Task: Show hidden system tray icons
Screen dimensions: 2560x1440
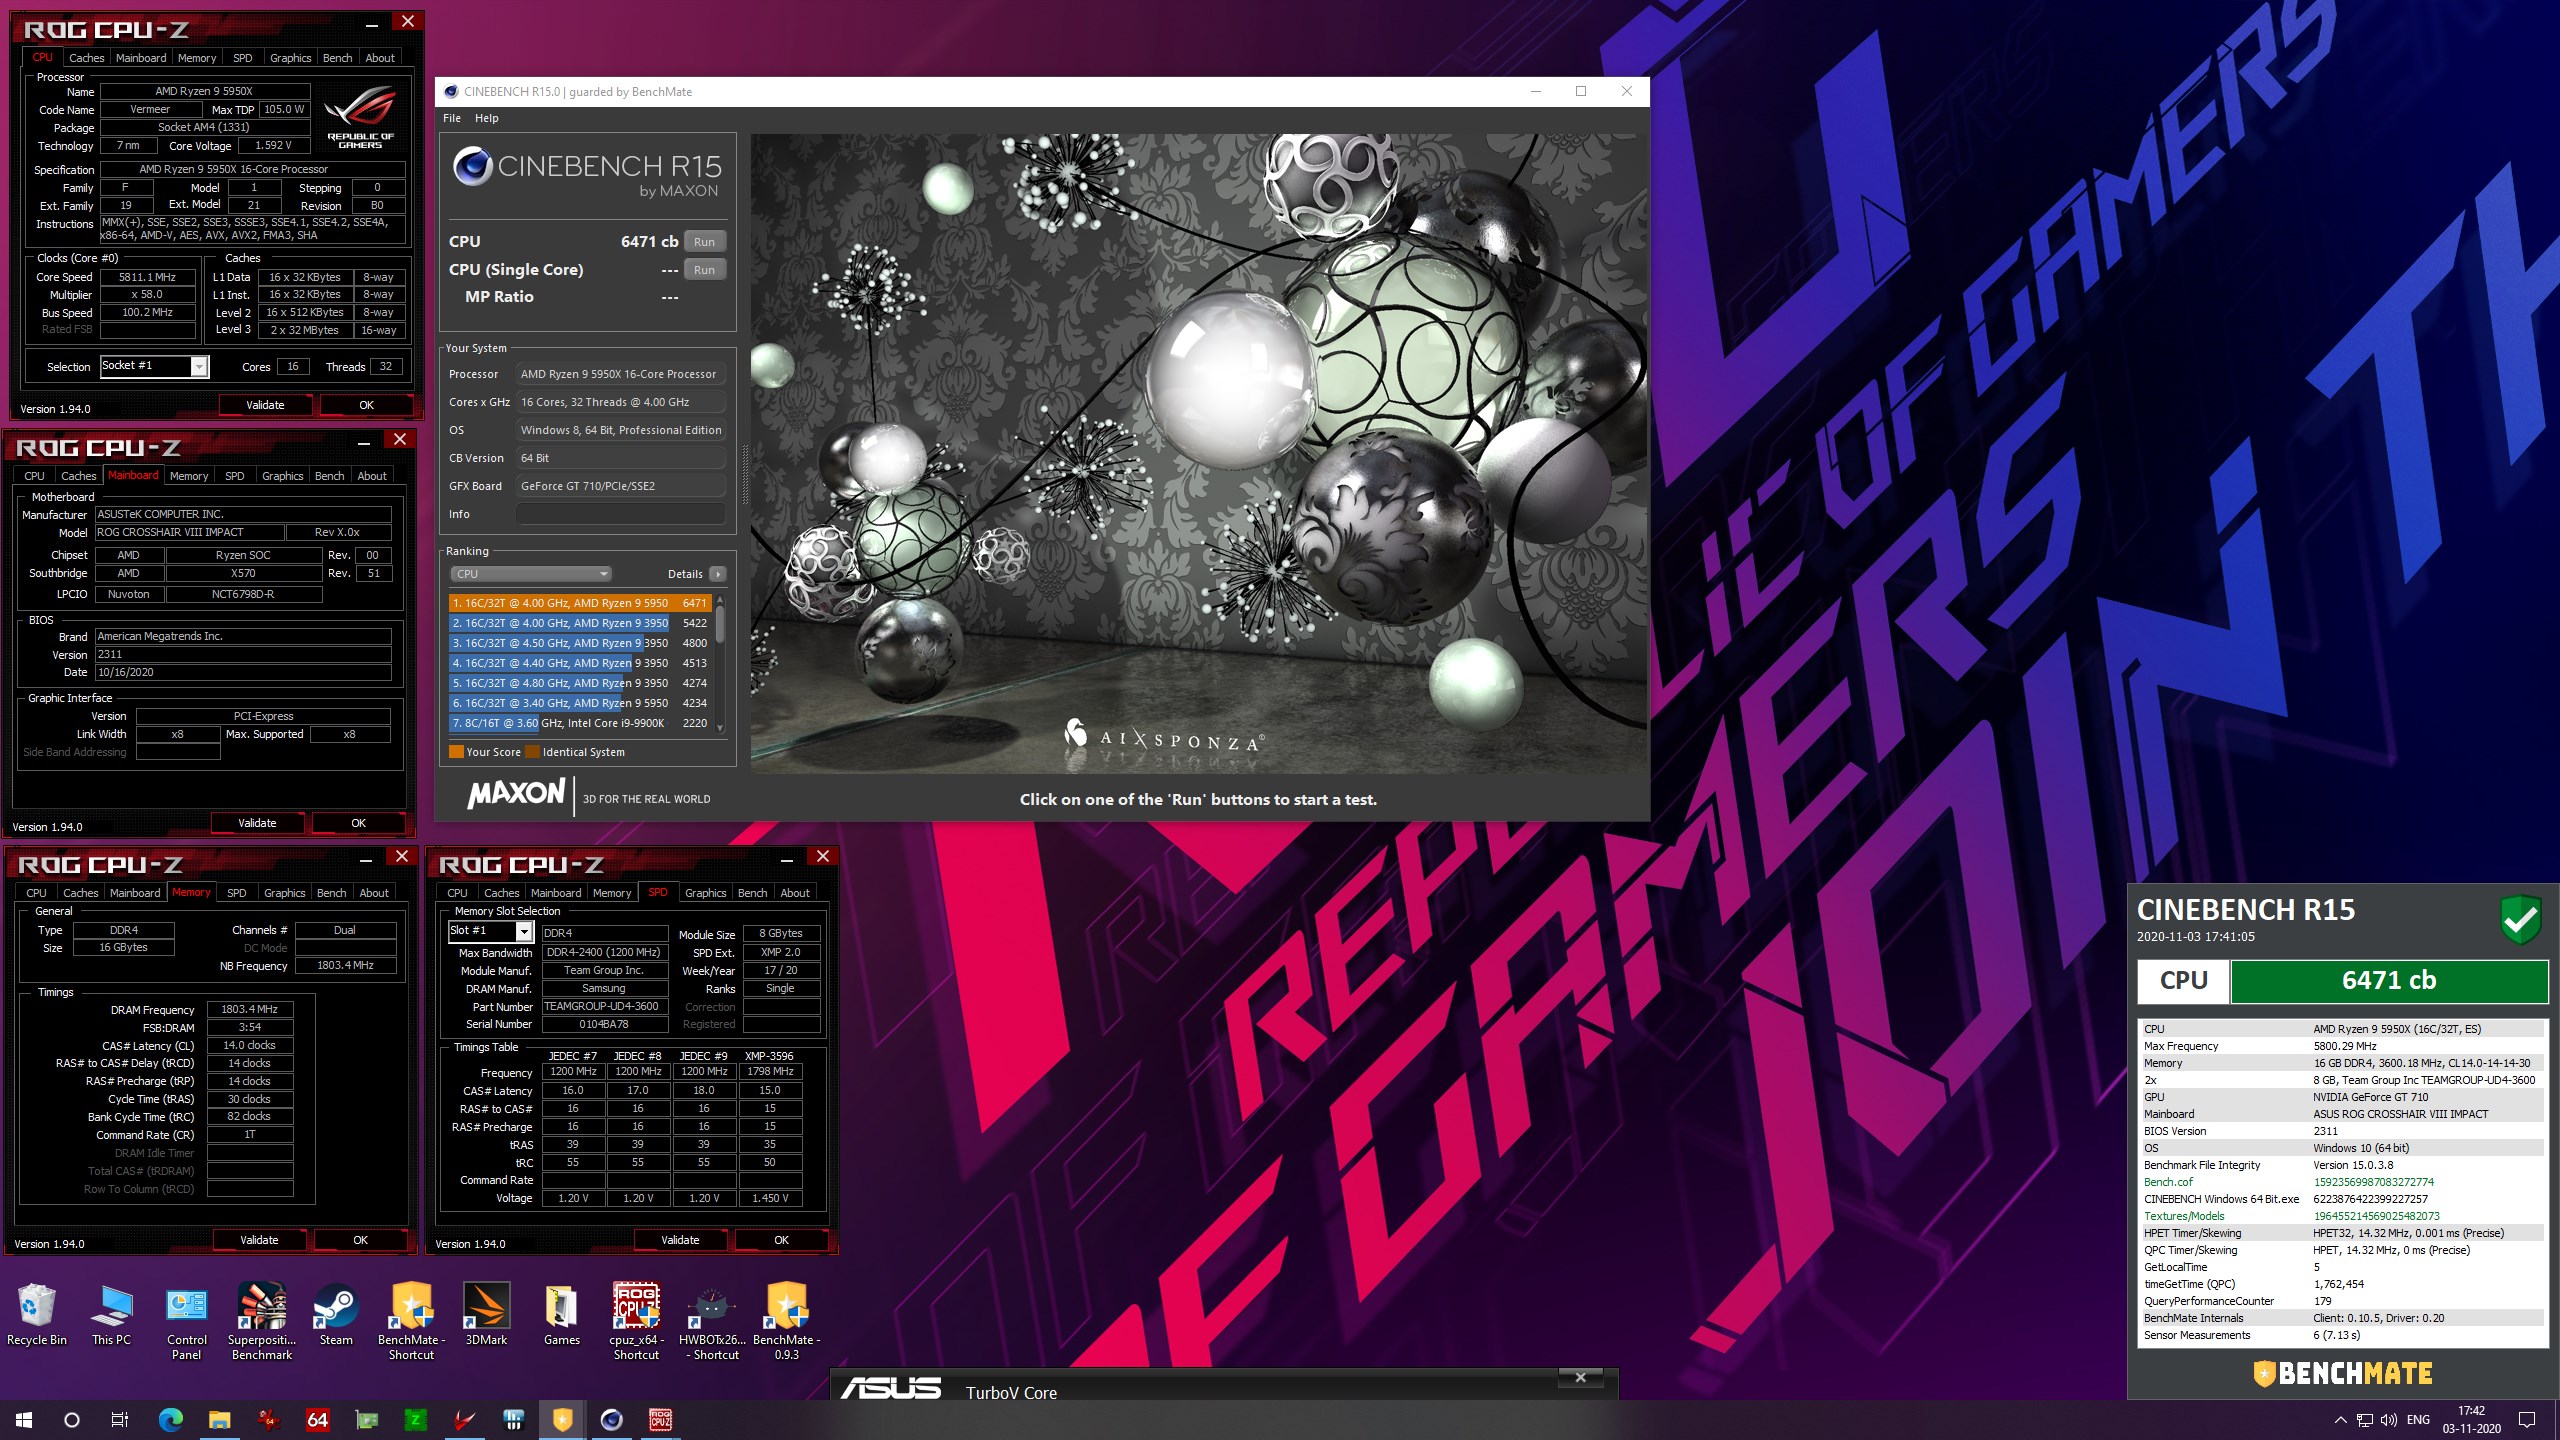Action: click(2340, 1420)
